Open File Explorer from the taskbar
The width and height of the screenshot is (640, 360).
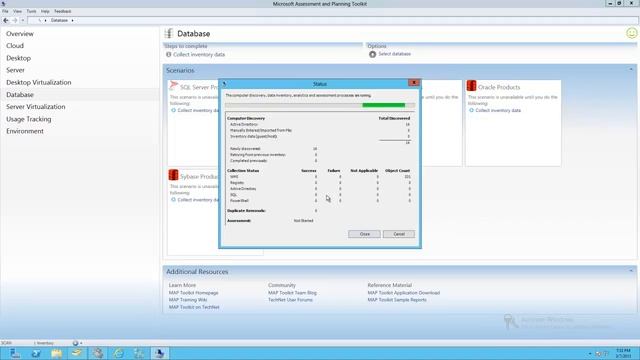(x=56, y=353)
